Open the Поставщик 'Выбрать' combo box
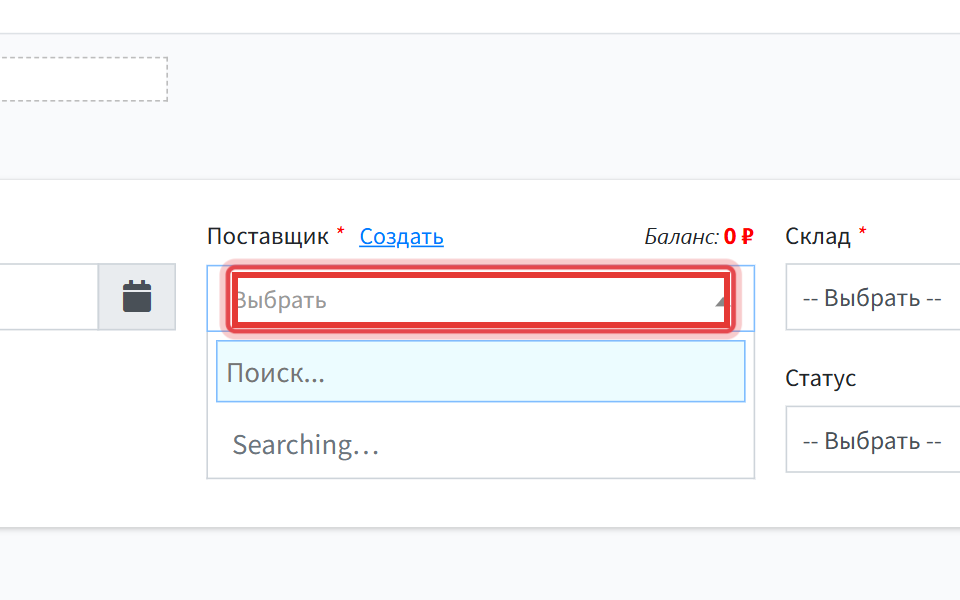The image size is (960, 600). pyautogui.click(x=481, y=299)
